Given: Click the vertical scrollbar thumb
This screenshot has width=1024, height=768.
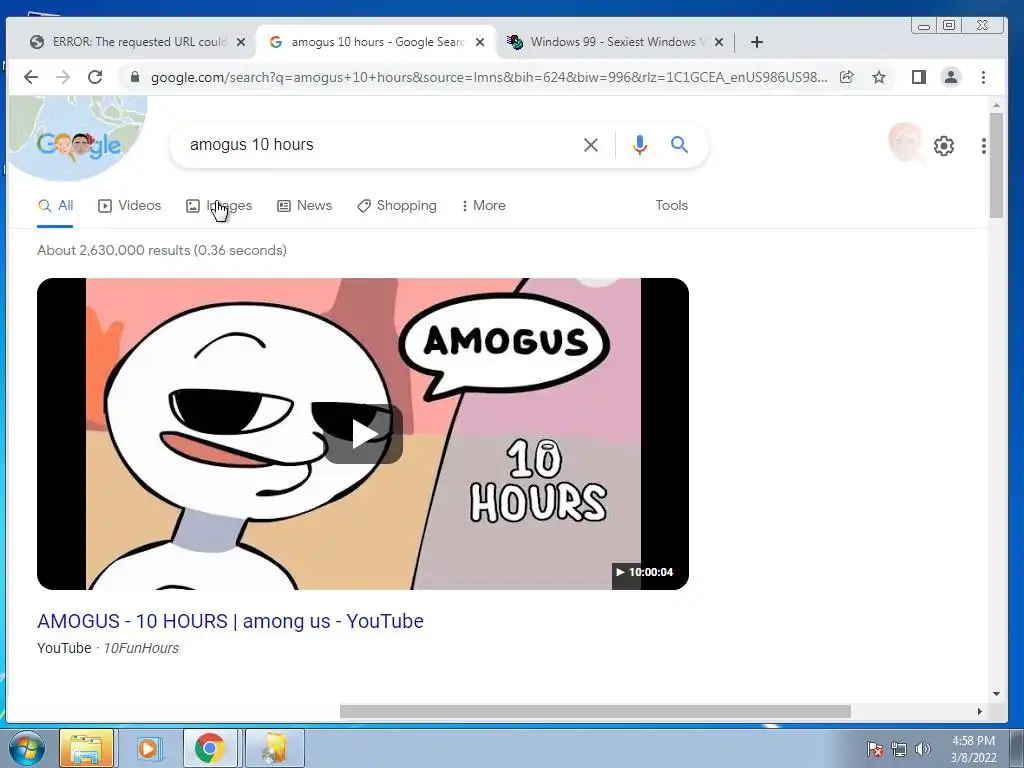Looking at the screenshot, I should tap(996, 166).
